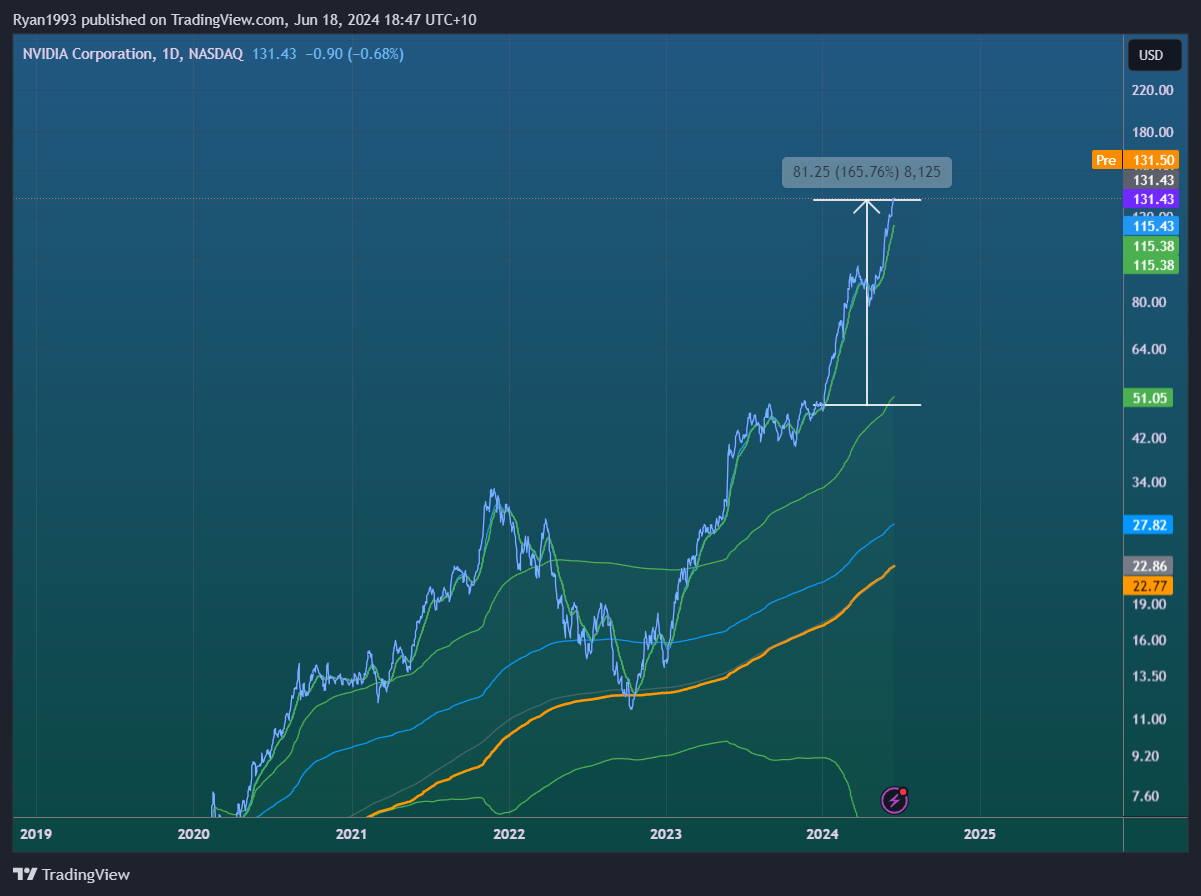Click the orange Pre pre-market label

point(1105,160)
